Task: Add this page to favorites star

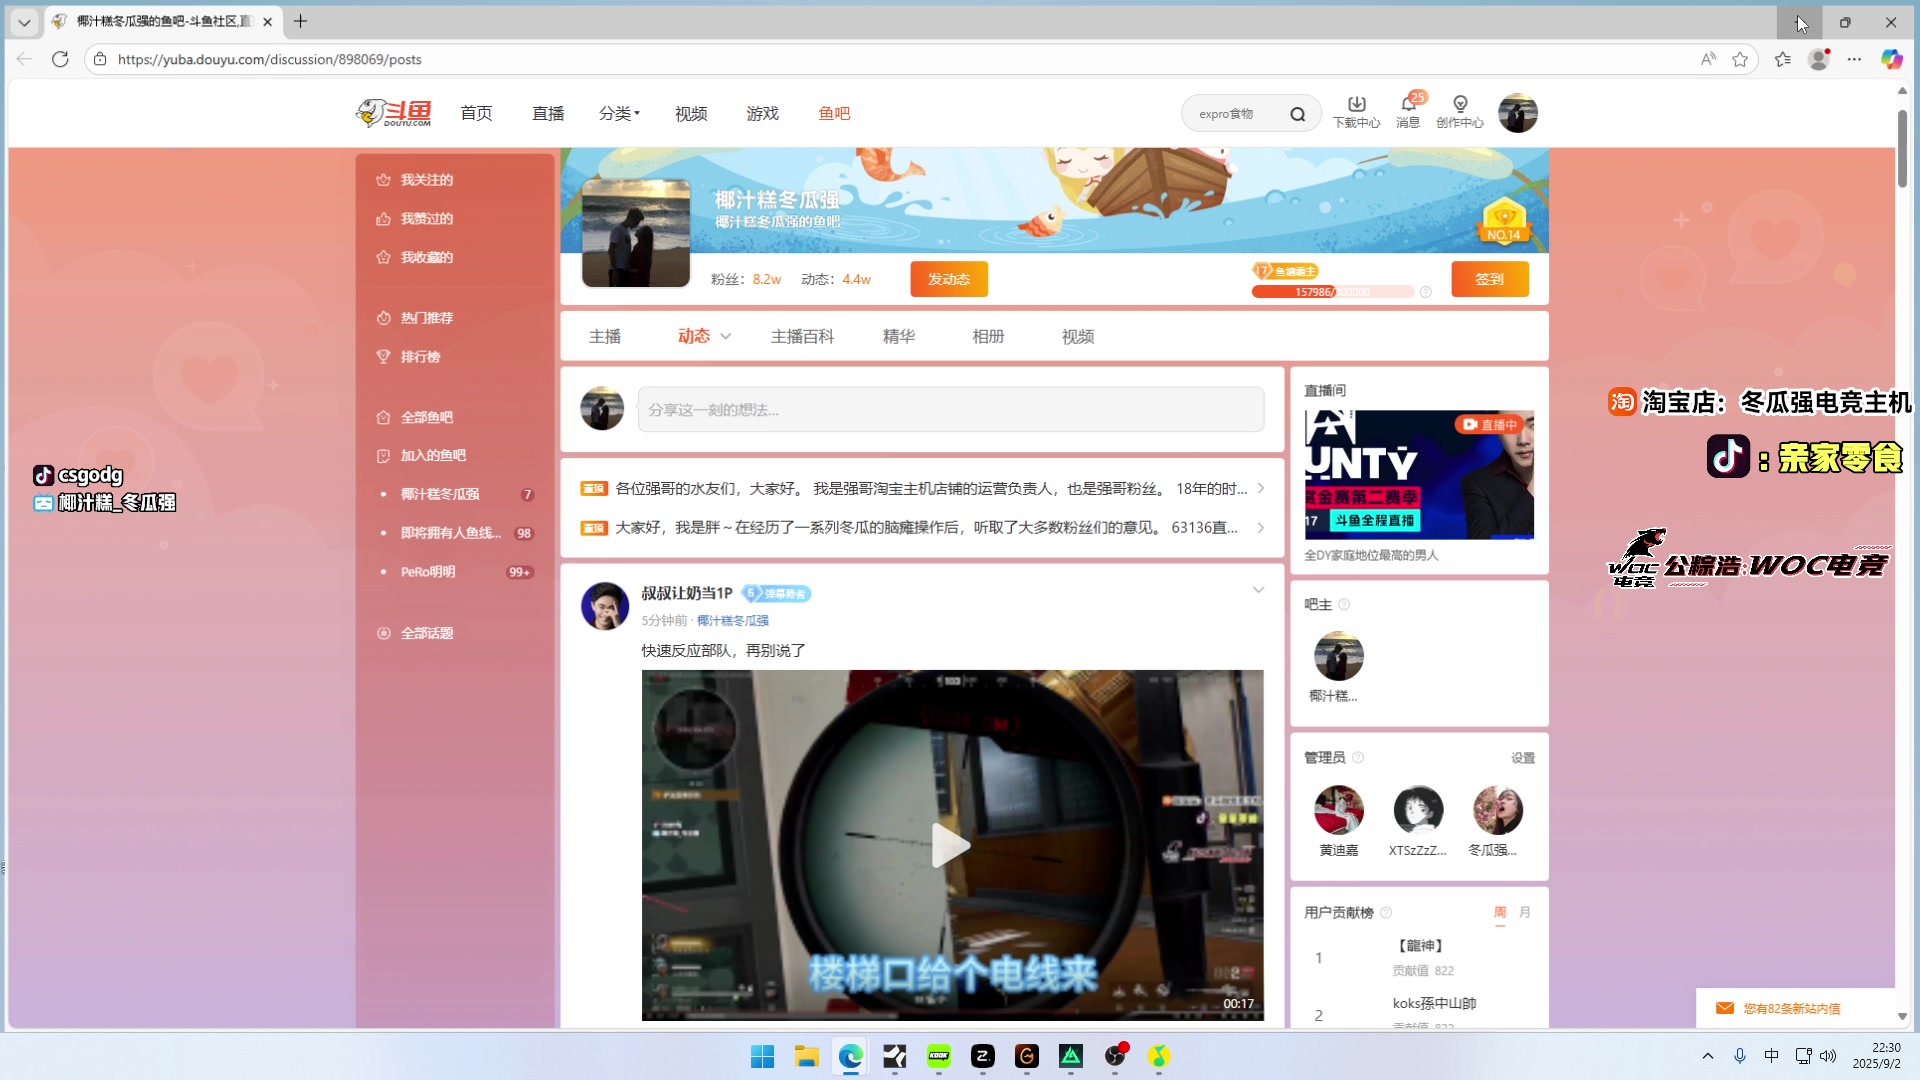Action: pyautogui.click(x=1740, y=59)
